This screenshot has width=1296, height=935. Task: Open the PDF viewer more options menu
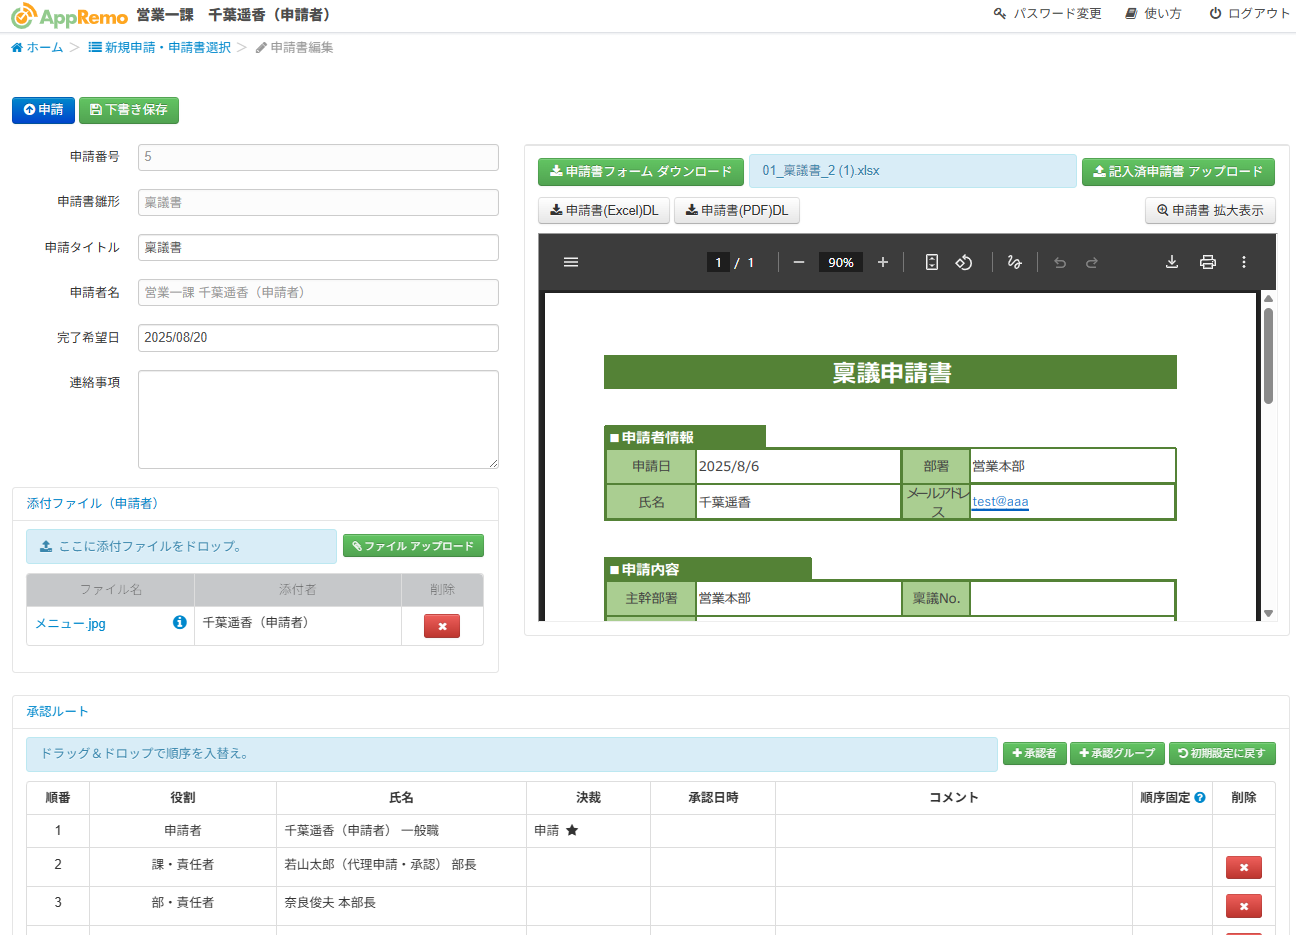pos(1244,262)
